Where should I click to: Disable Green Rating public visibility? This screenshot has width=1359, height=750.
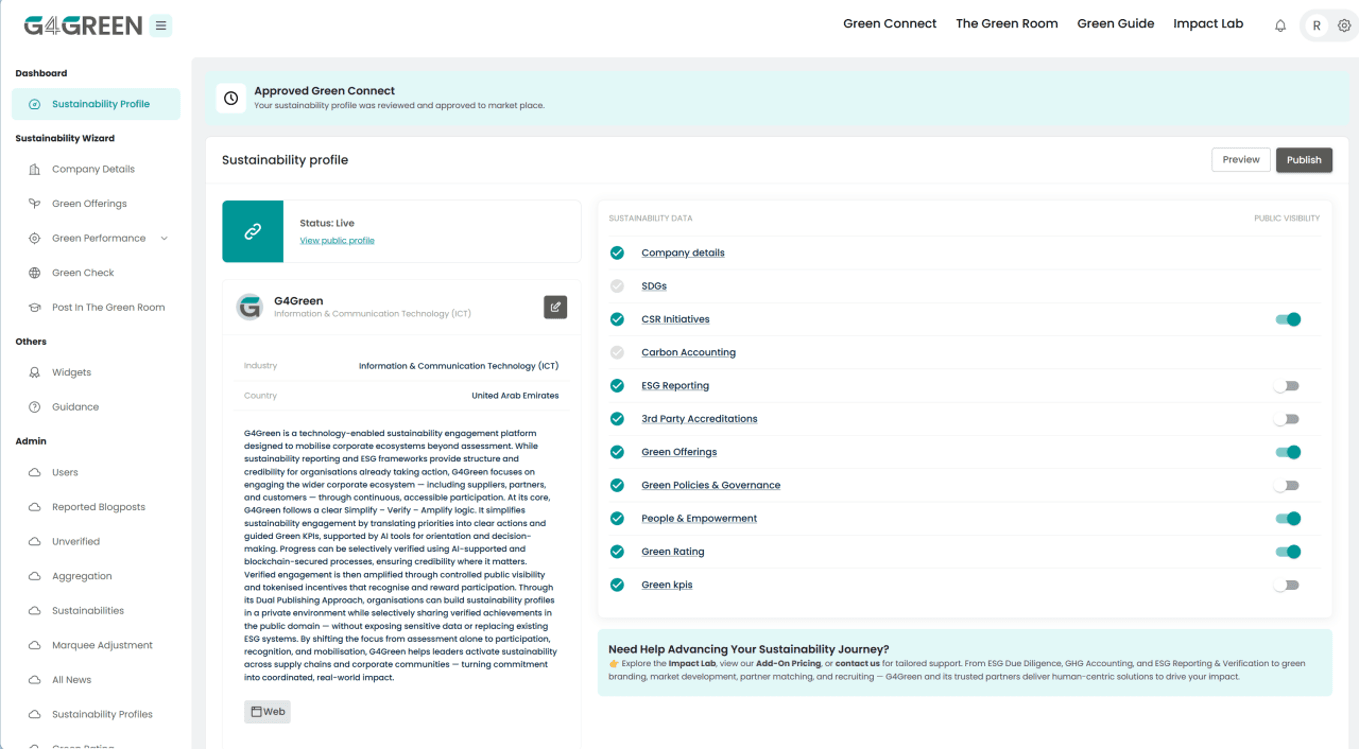tap(1288, 551)
